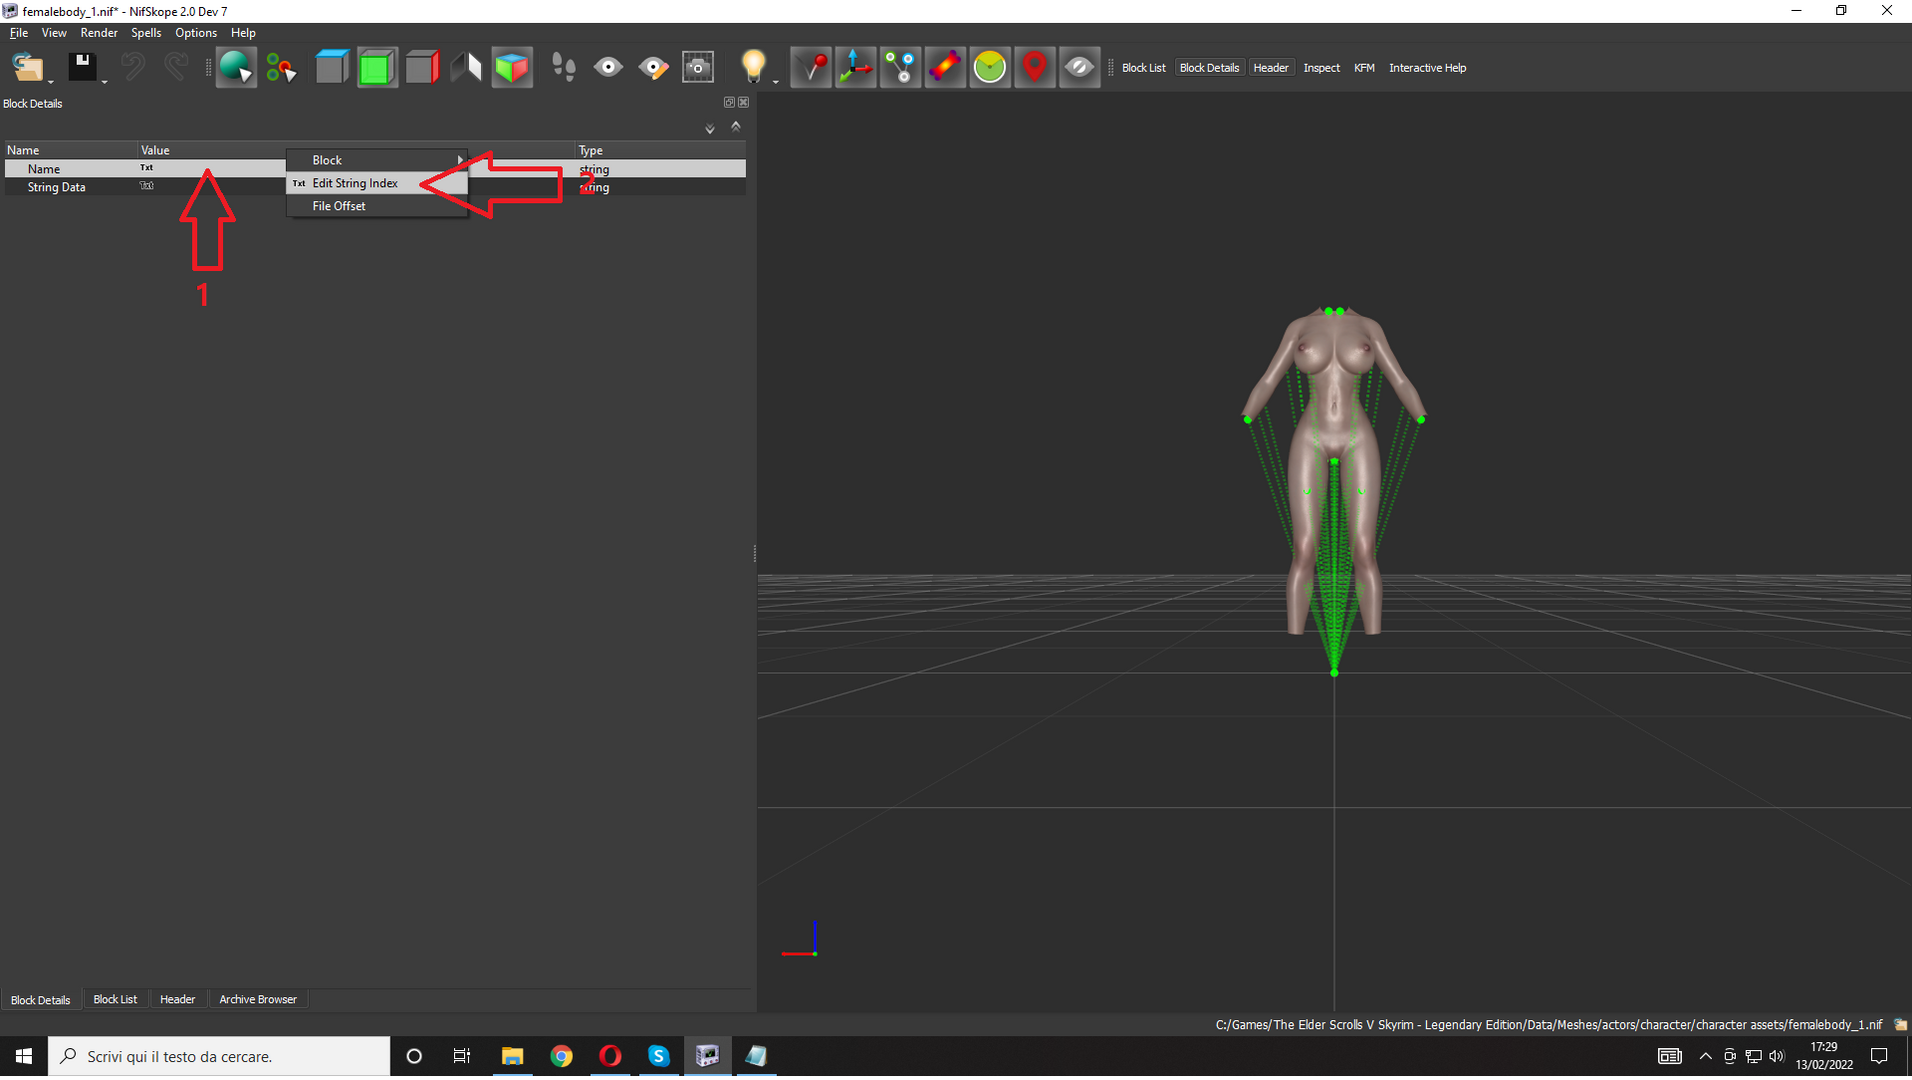
Task: Open the Save button dropdown arrow
Action: click(104, 82)
